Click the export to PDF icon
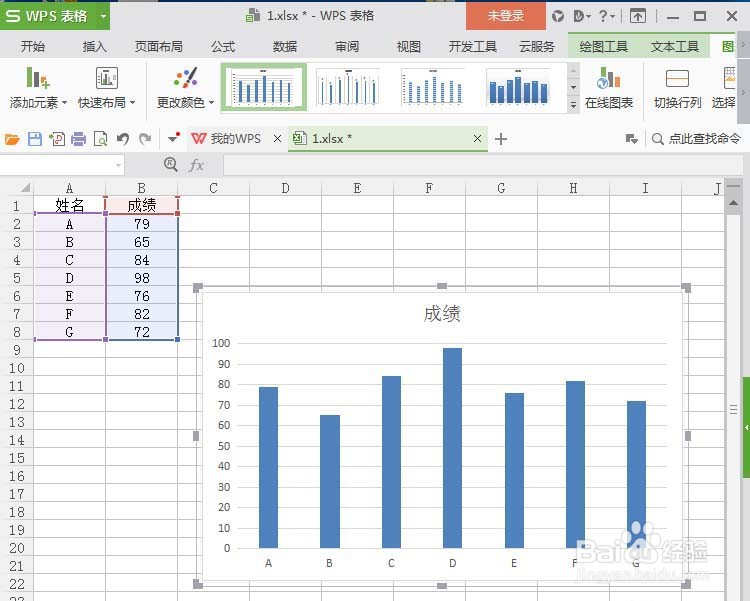The image size is (750, 601). pyautogui.click(x=57, y=139)
